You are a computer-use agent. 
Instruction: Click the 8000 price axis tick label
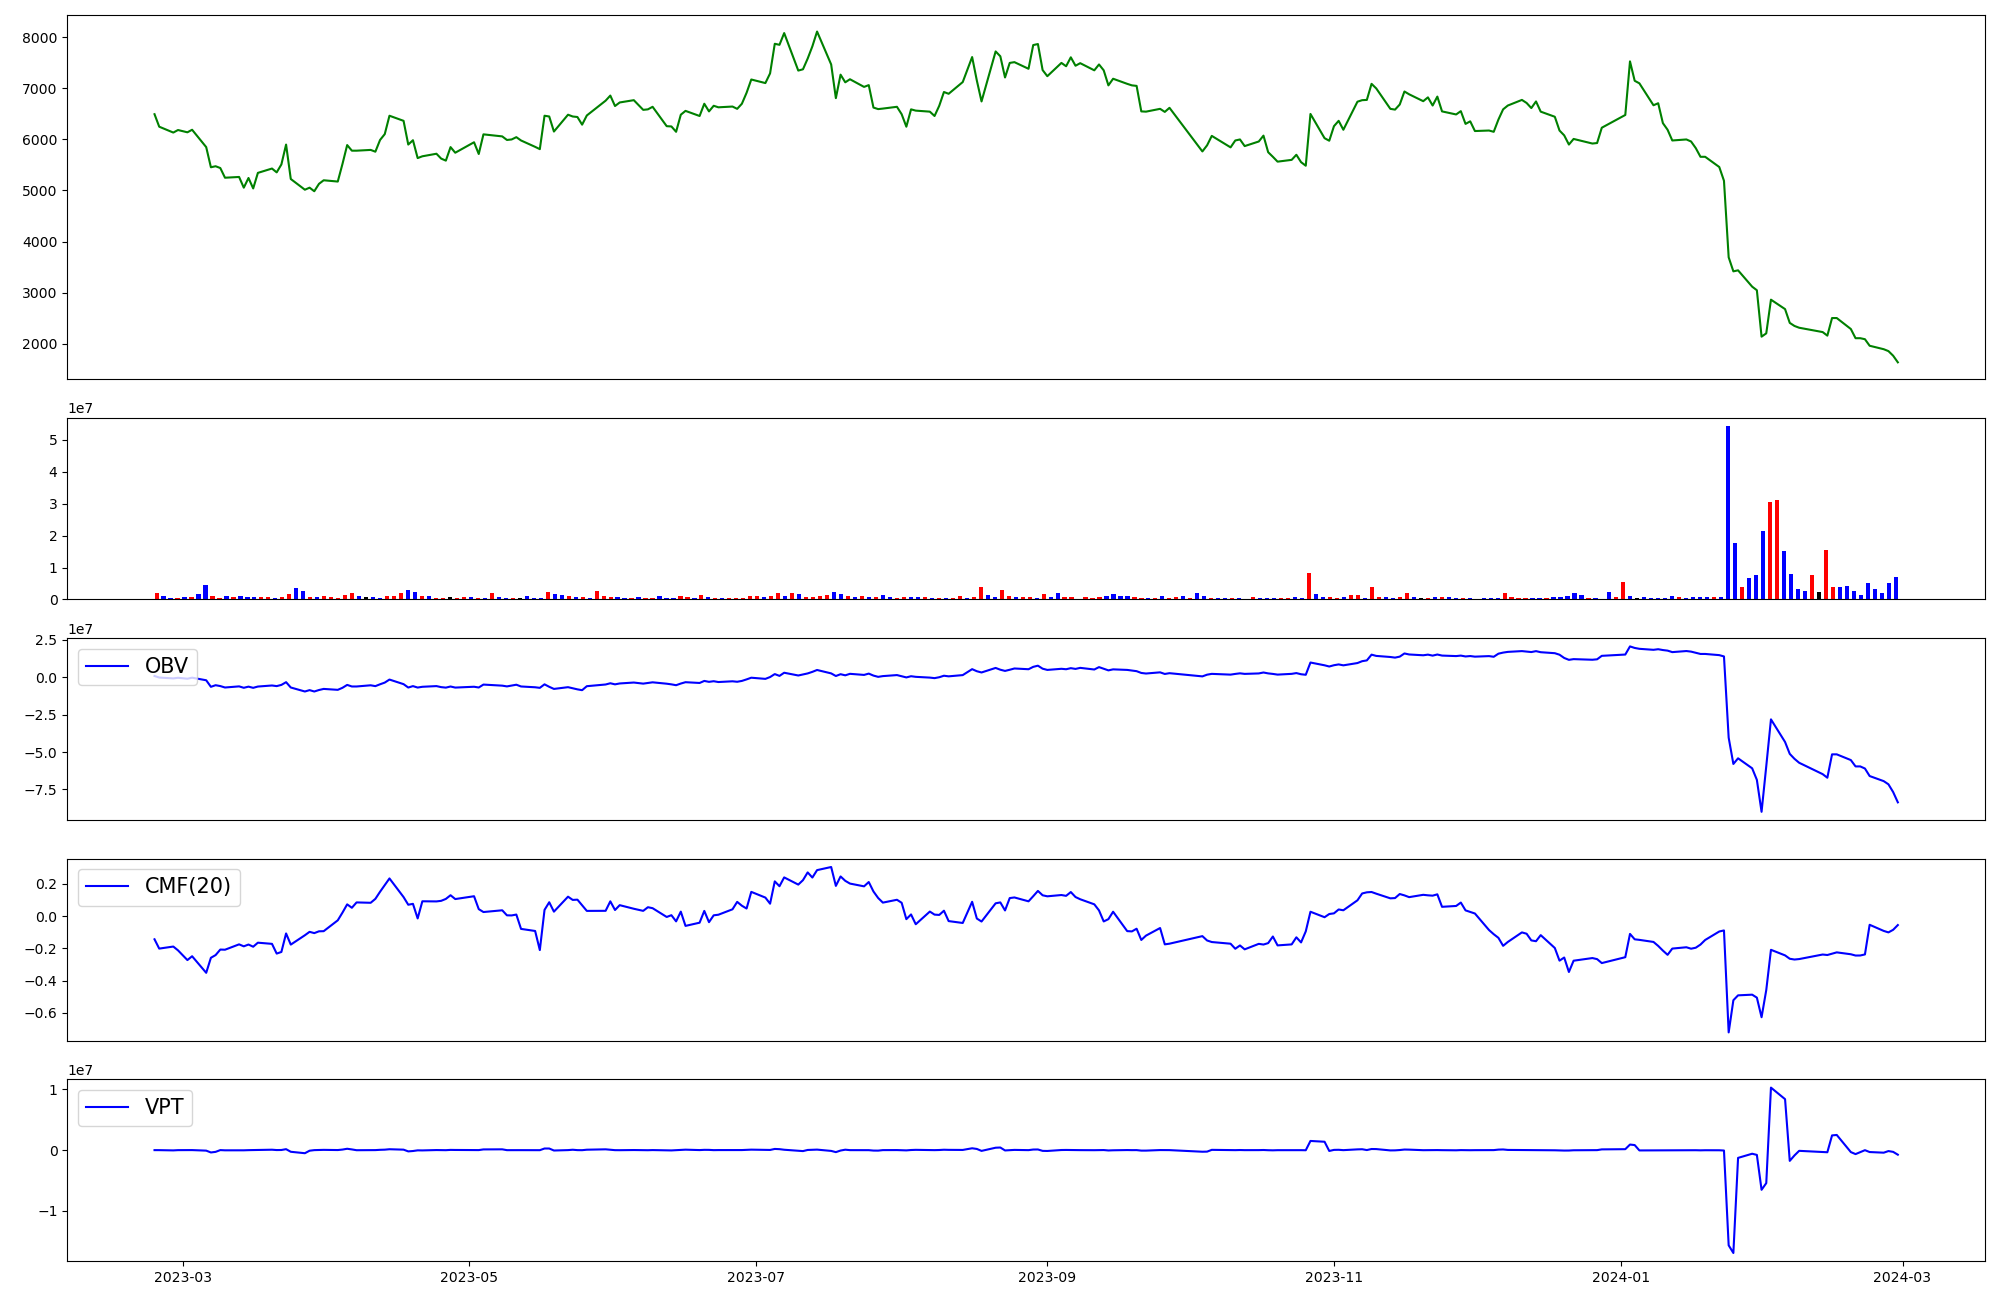pyautogui.click(x=41, y=38)
